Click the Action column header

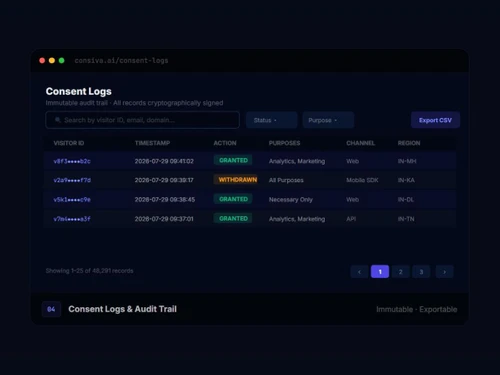pos(225,143)
